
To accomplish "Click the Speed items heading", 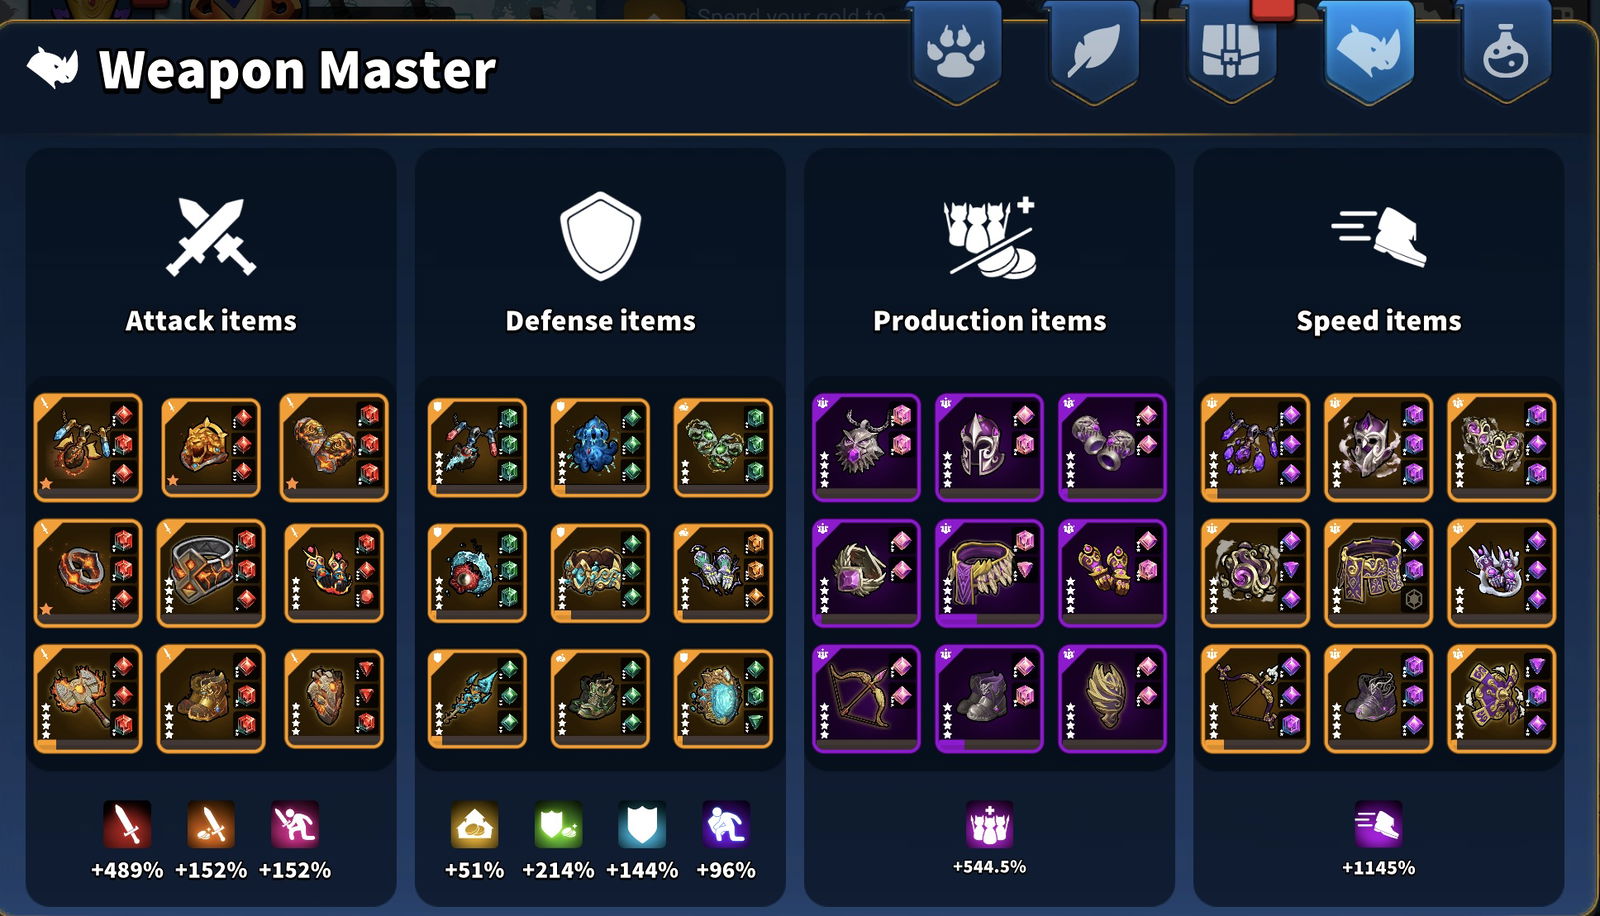I will click(x=1379, y=320).
